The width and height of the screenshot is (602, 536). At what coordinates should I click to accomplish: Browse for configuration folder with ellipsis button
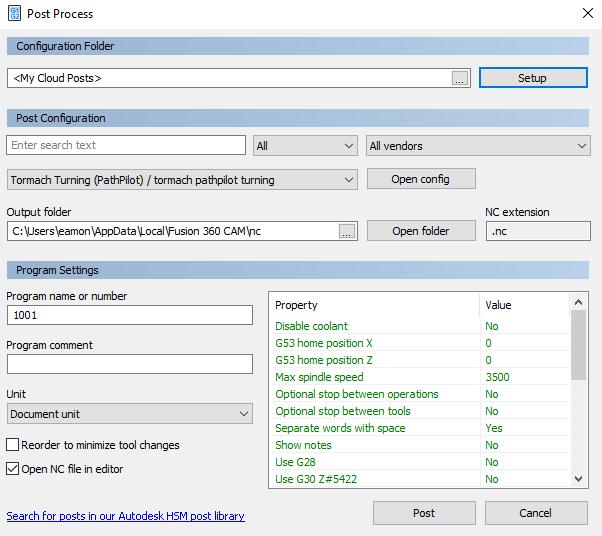[459, 78]
